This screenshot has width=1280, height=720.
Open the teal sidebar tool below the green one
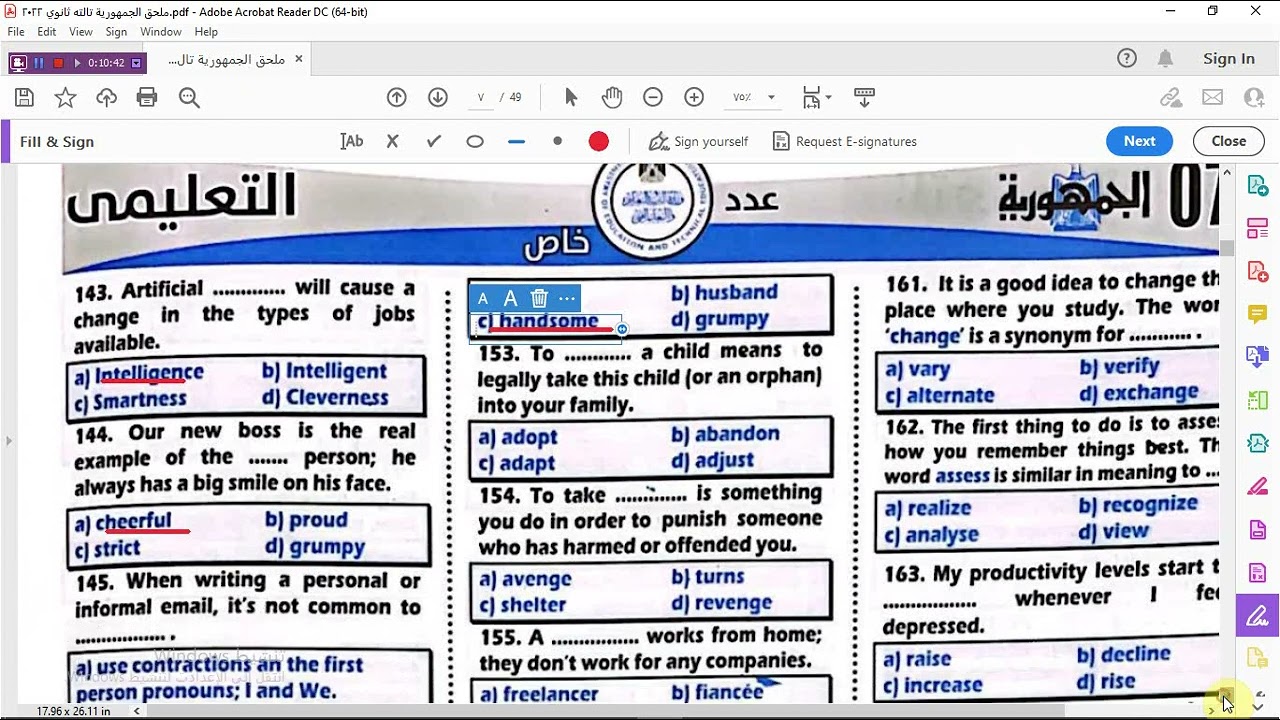1258,443
